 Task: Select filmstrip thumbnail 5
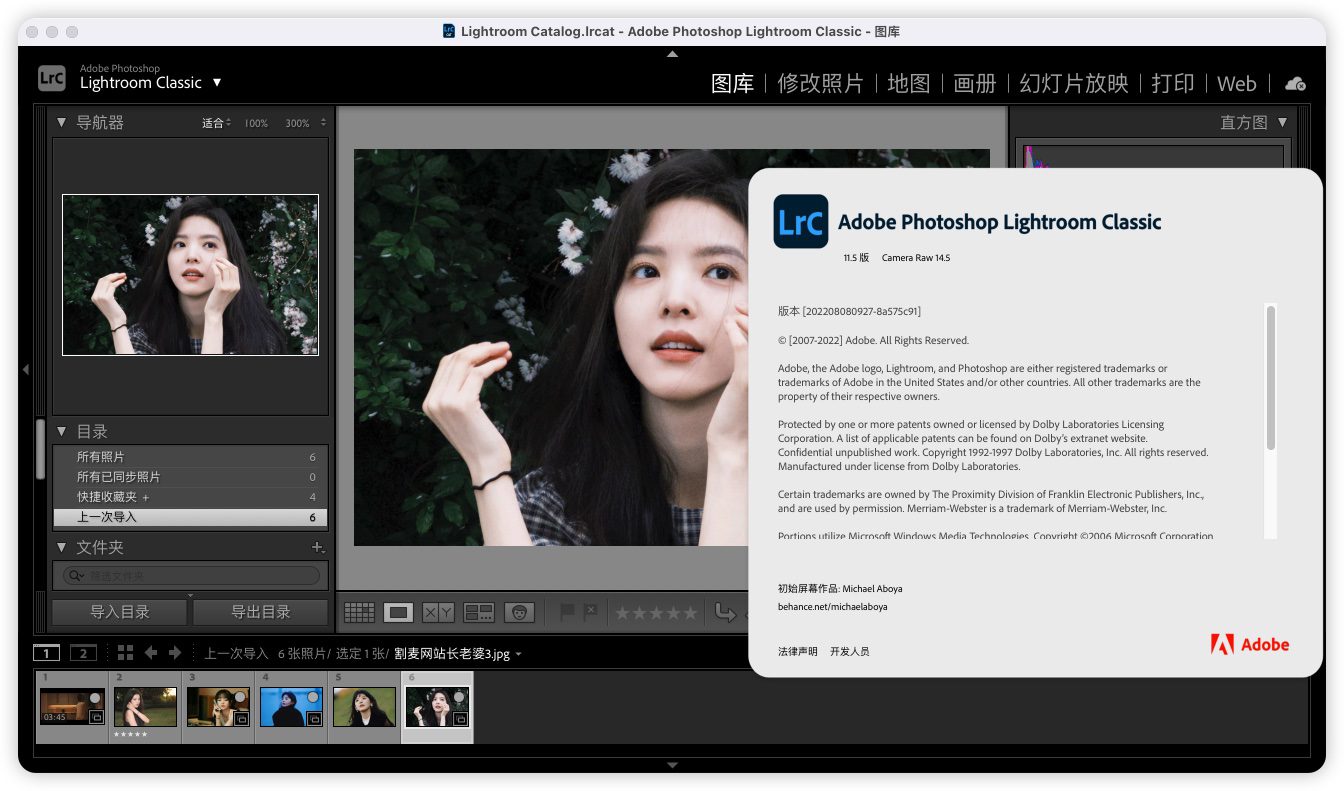pyautogui.click(x=364, y=707)
